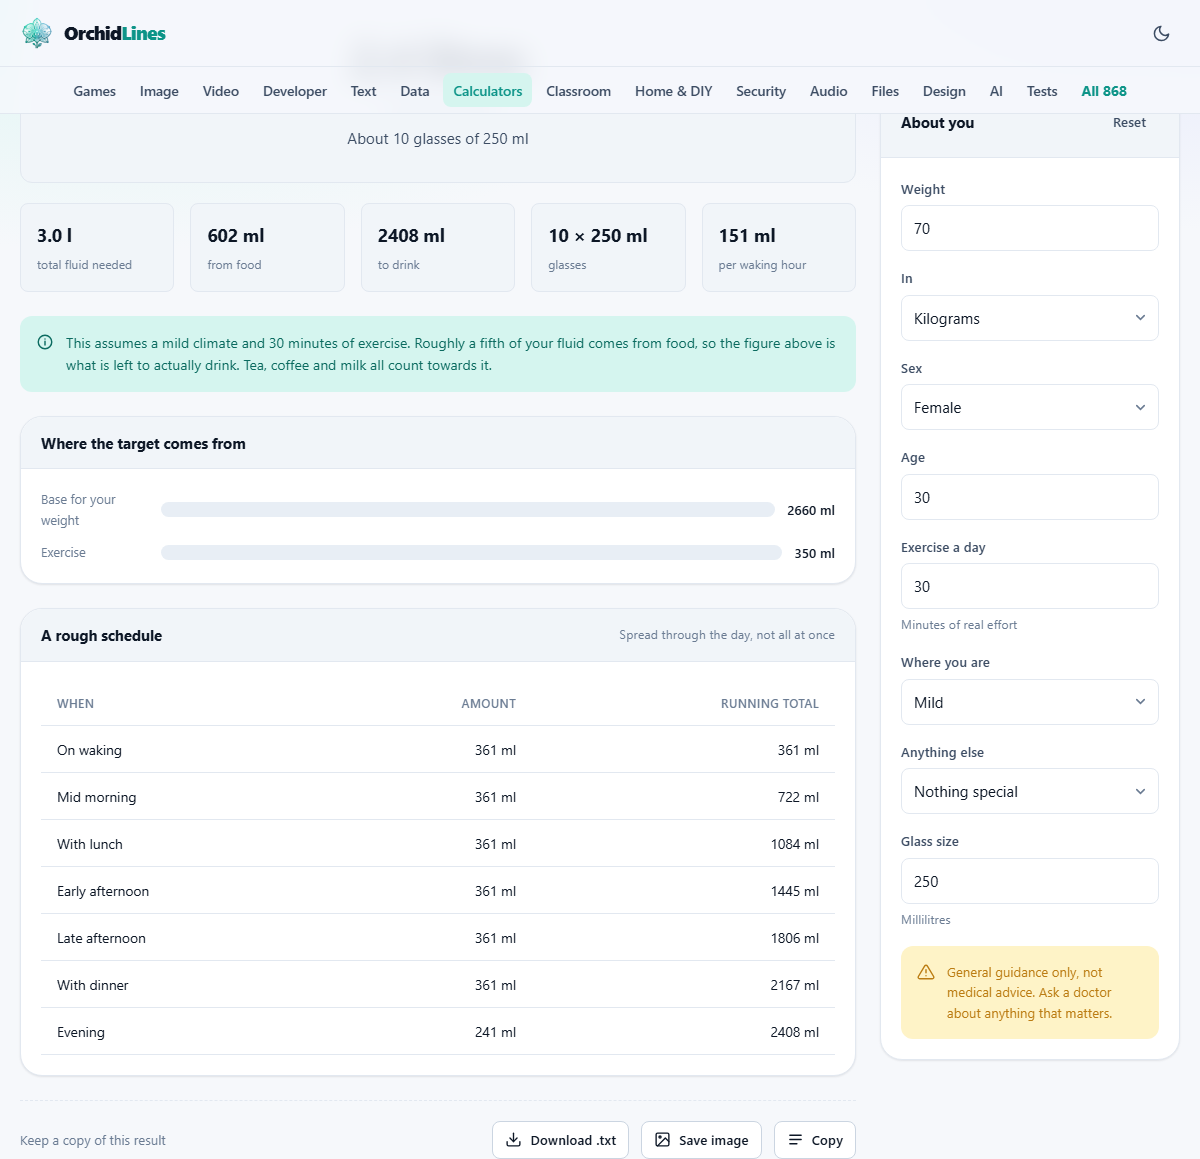1200x1159 pixels.
Task: Go to the Tests category
Action: [1042, 91]
